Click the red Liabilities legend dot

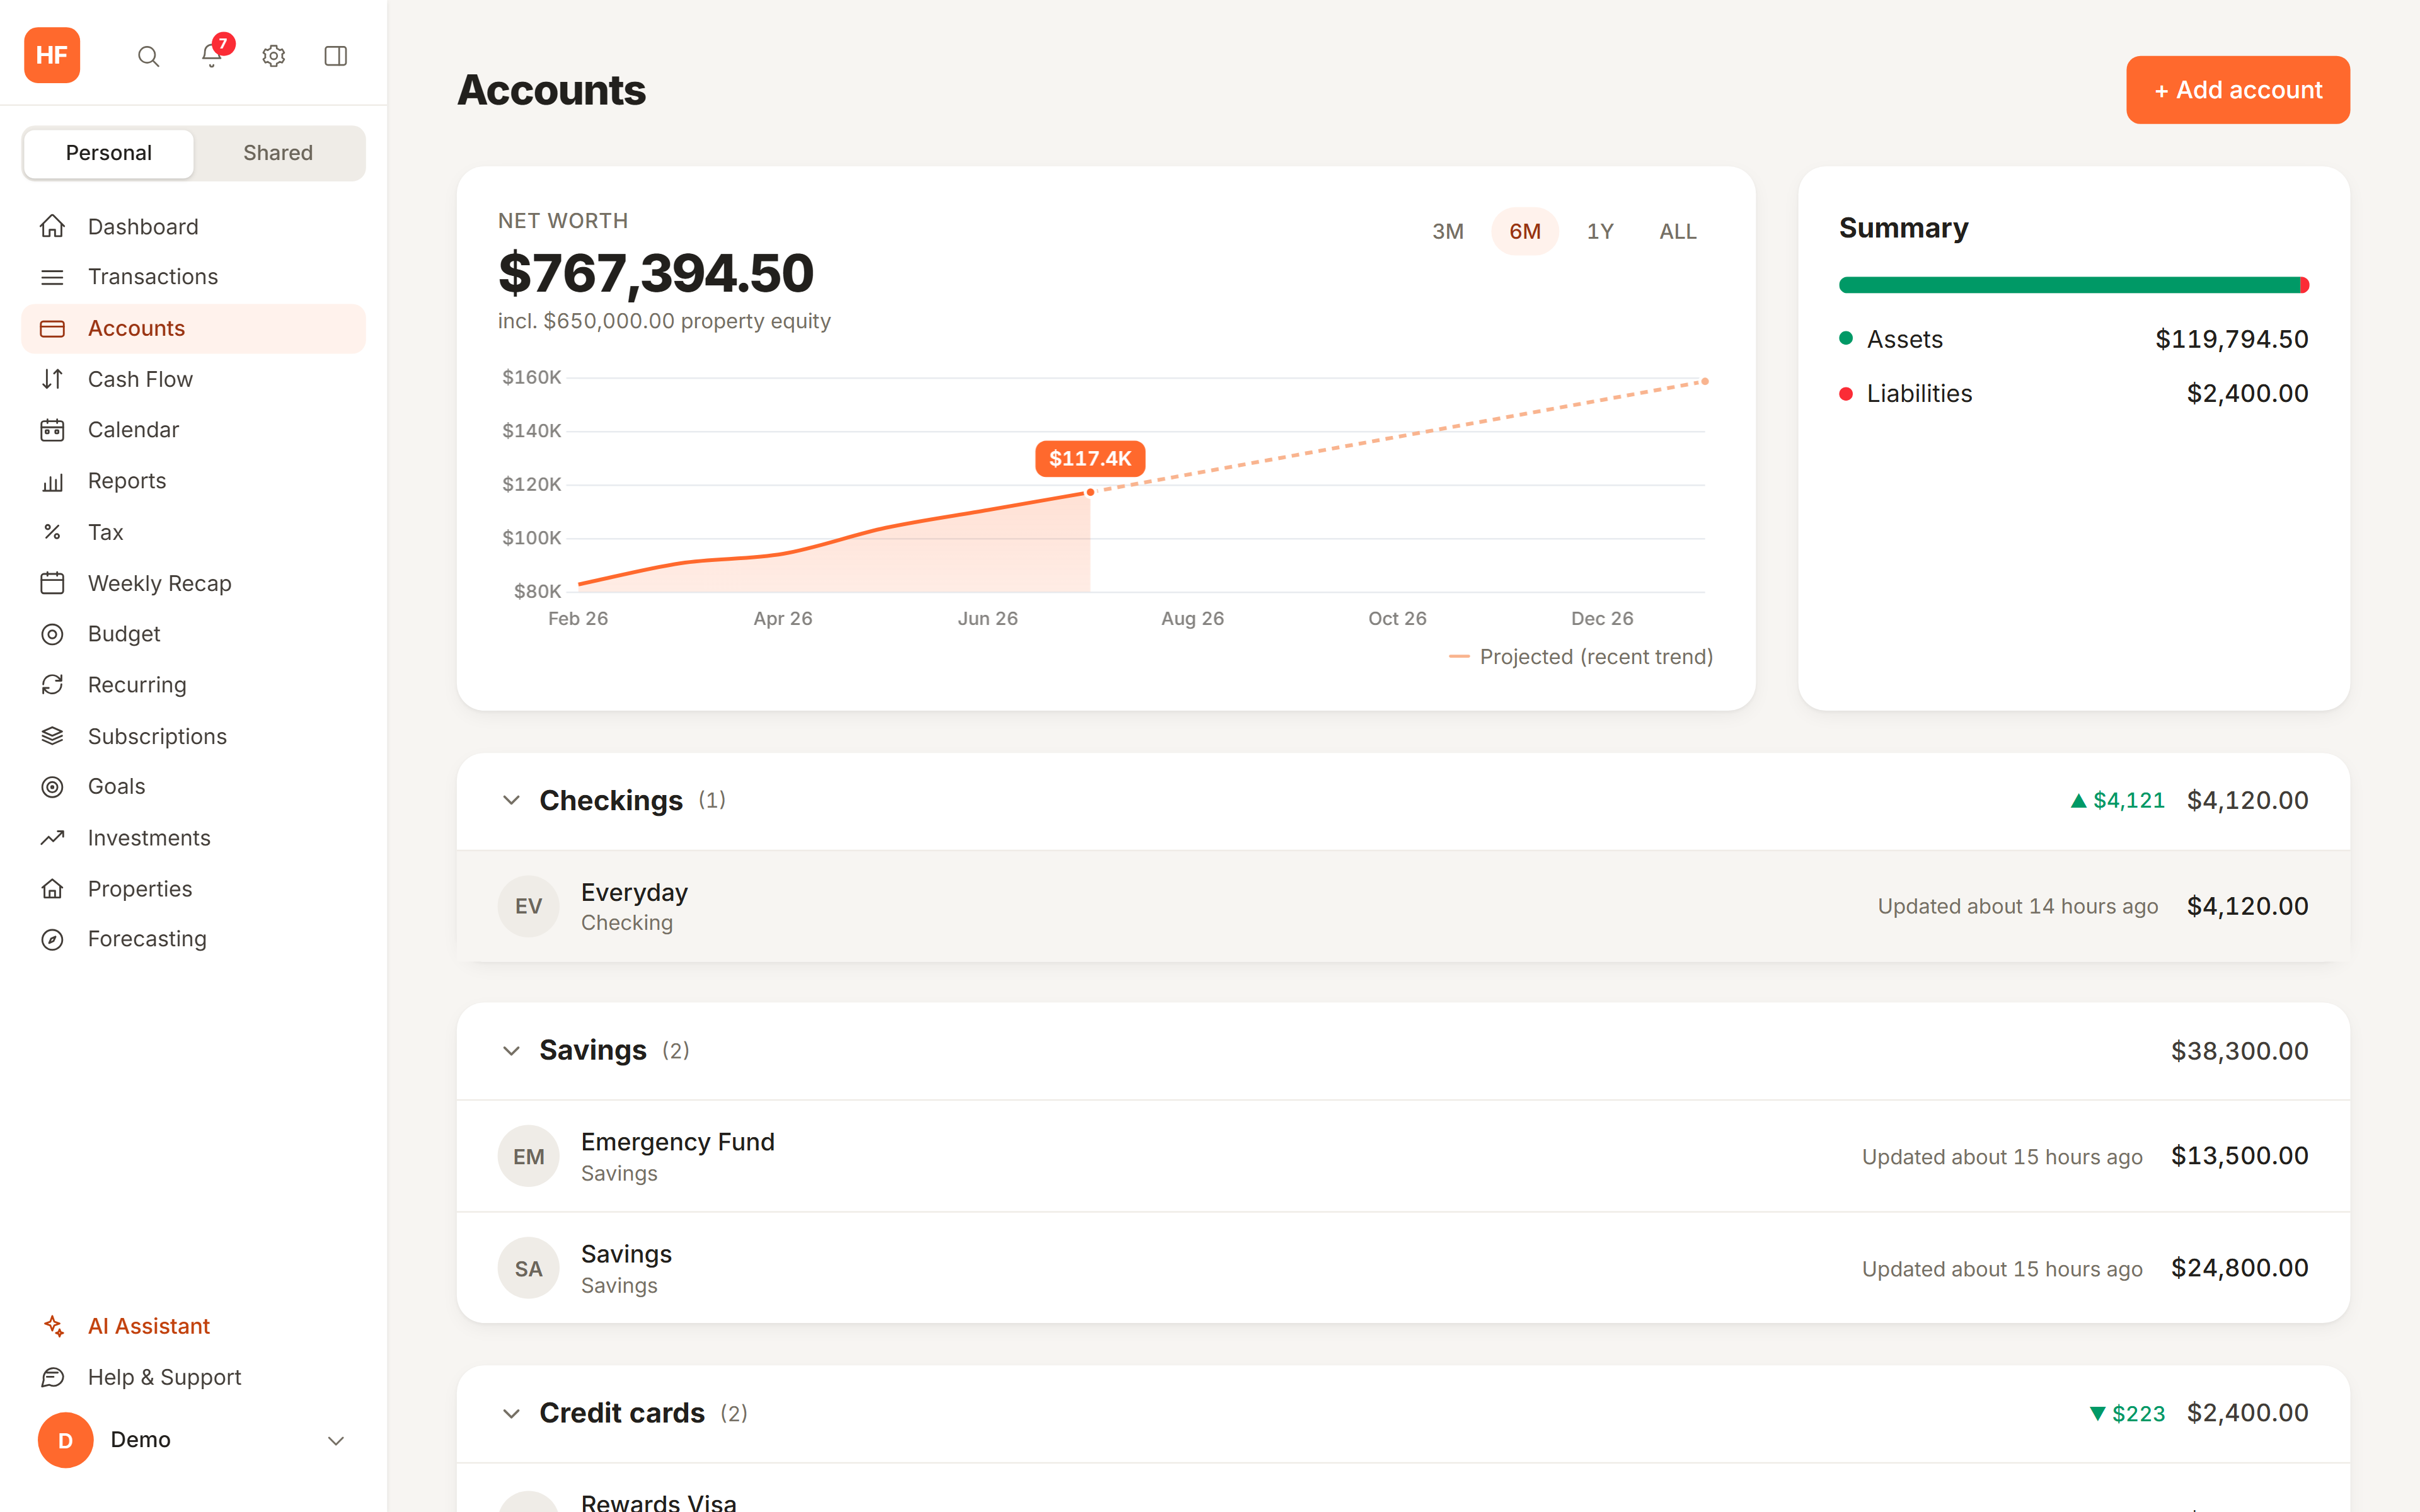coord(1846,394)
